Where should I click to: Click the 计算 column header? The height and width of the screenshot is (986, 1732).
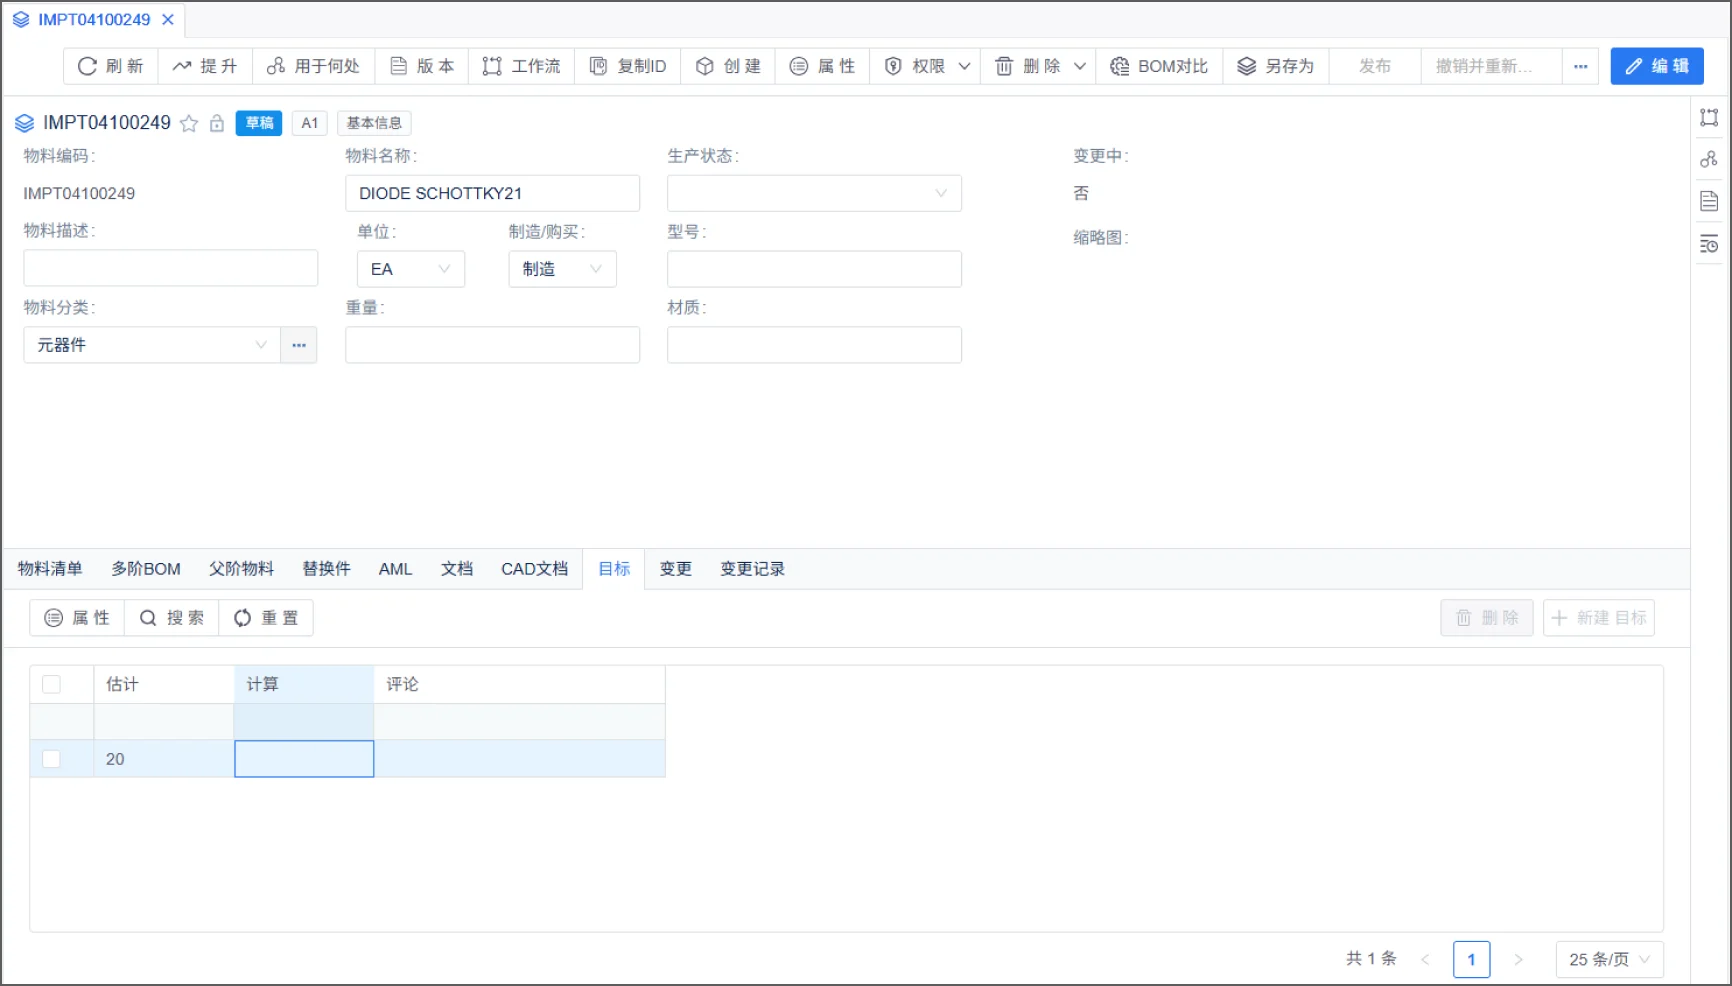click(x=304, y=684)
